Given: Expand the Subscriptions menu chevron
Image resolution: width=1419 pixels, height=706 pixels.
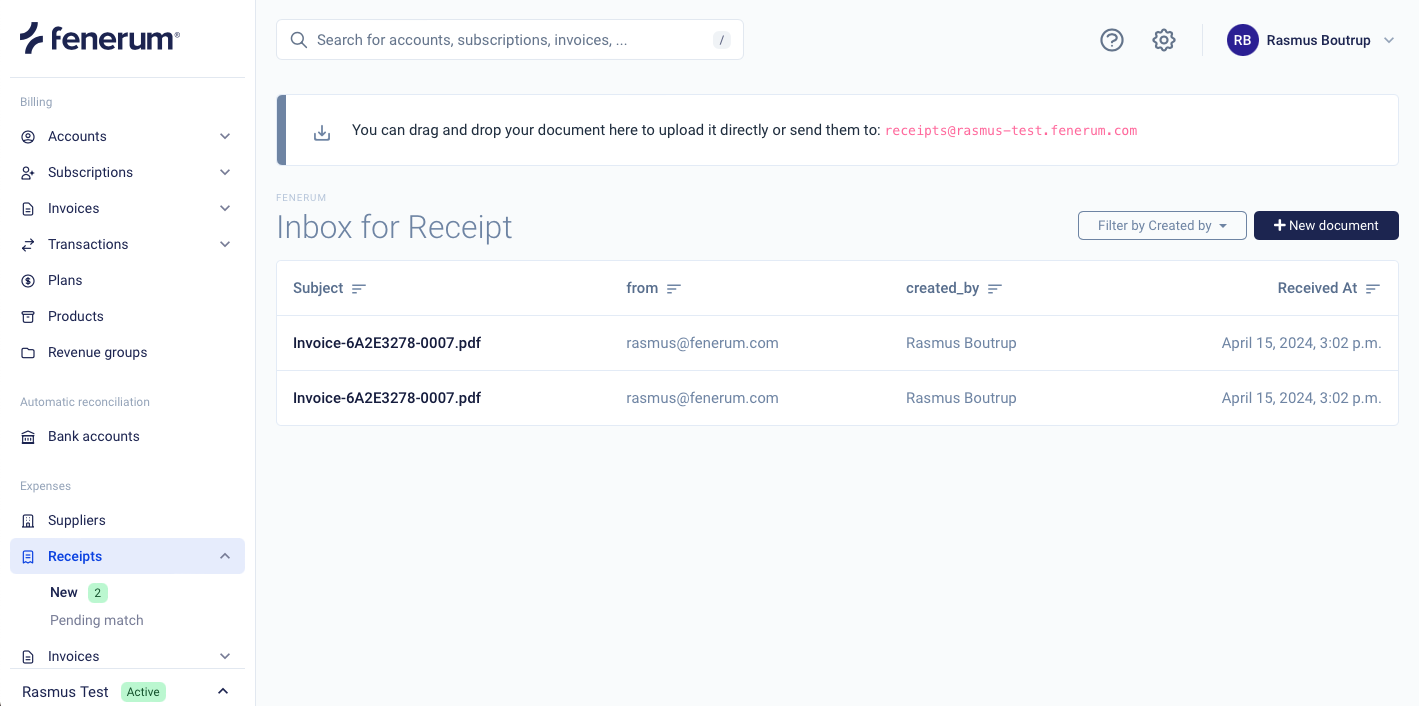Looking at the screenshot, I should [225, 172].
